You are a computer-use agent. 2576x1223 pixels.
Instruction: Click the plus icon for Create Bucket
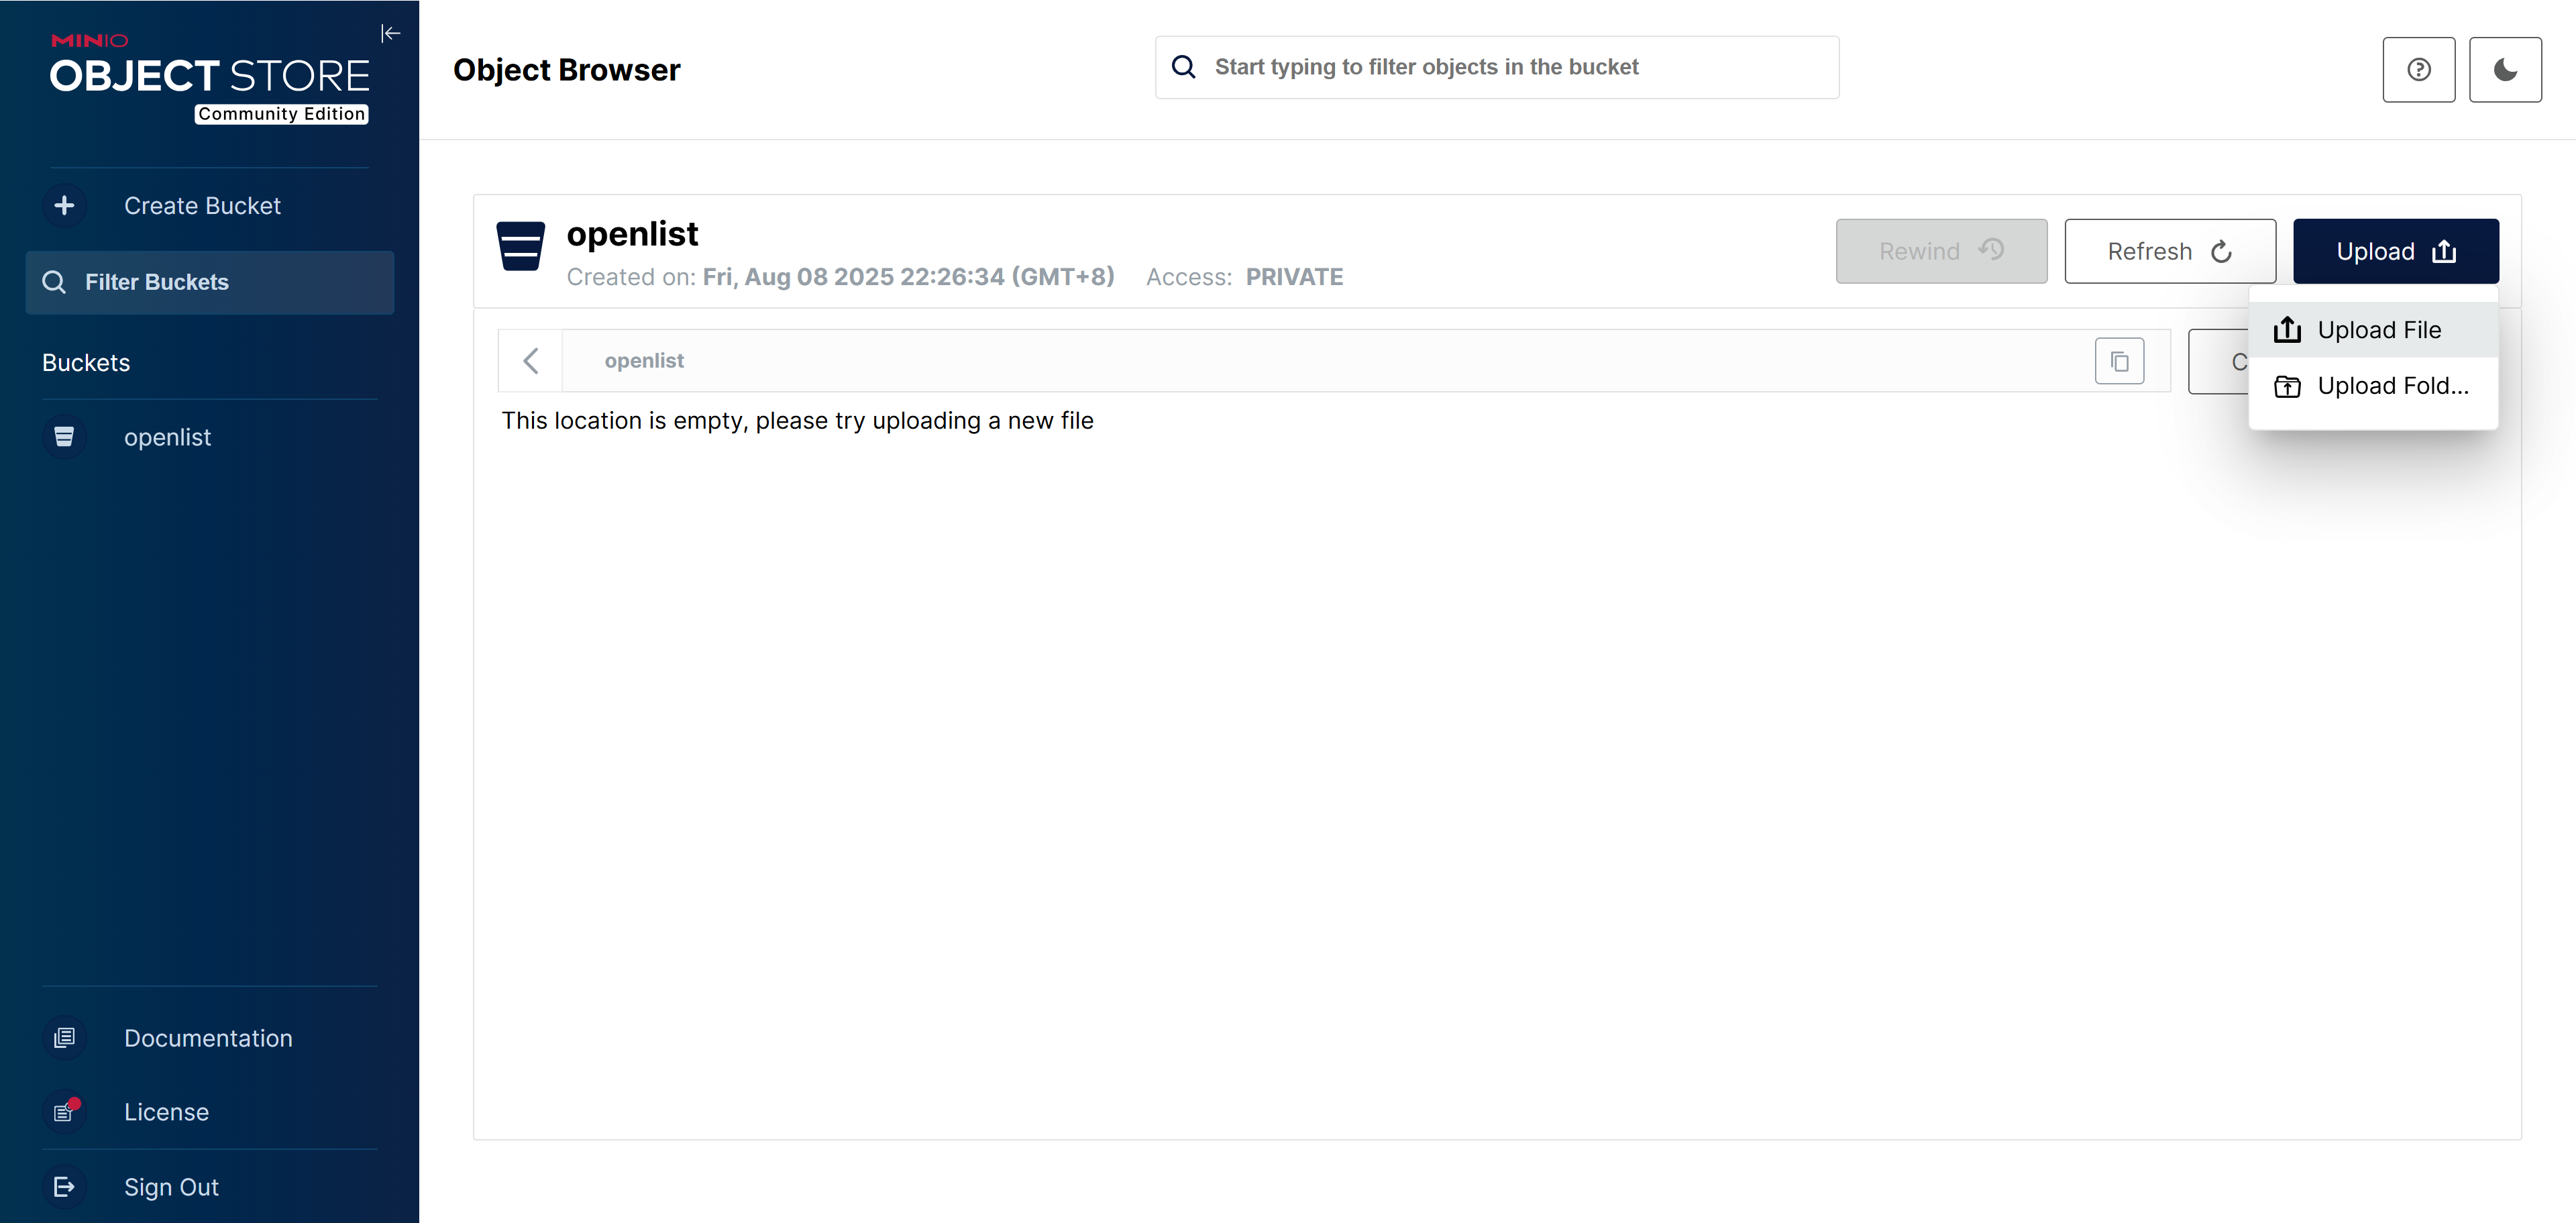pos(65,205)
